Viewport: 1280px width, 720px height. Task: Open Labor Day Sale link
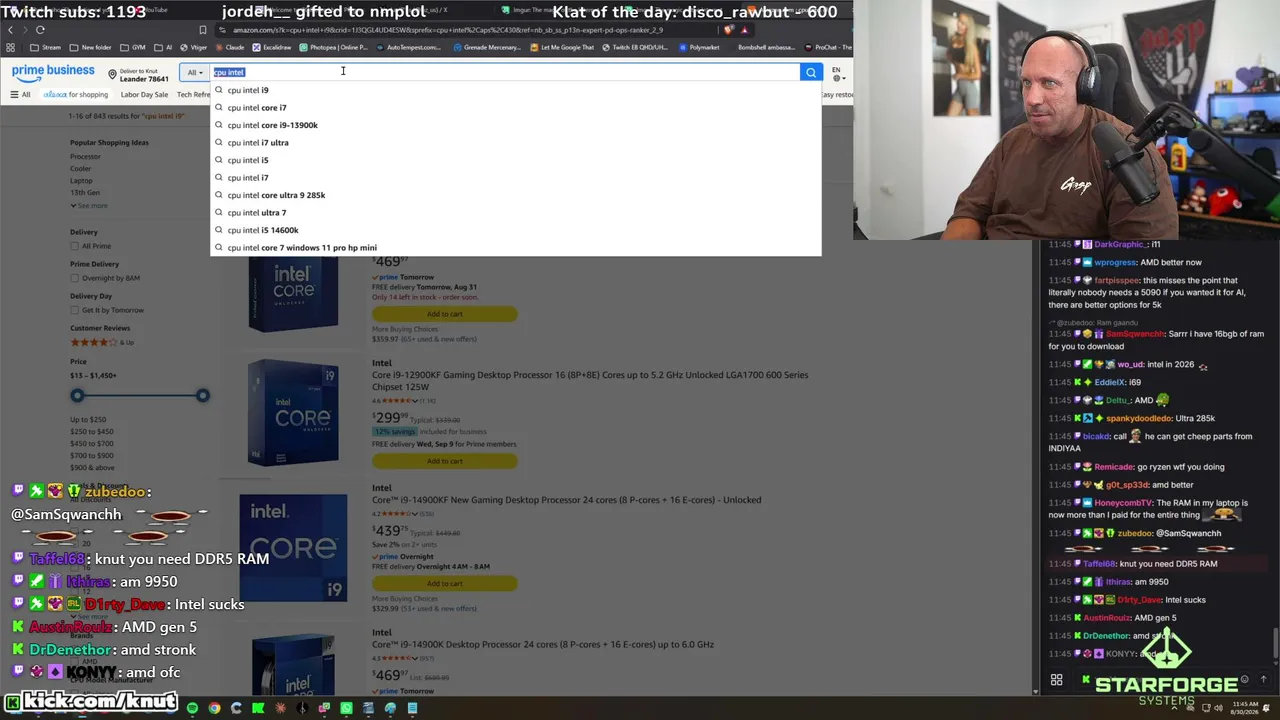(x=144, y=95)
